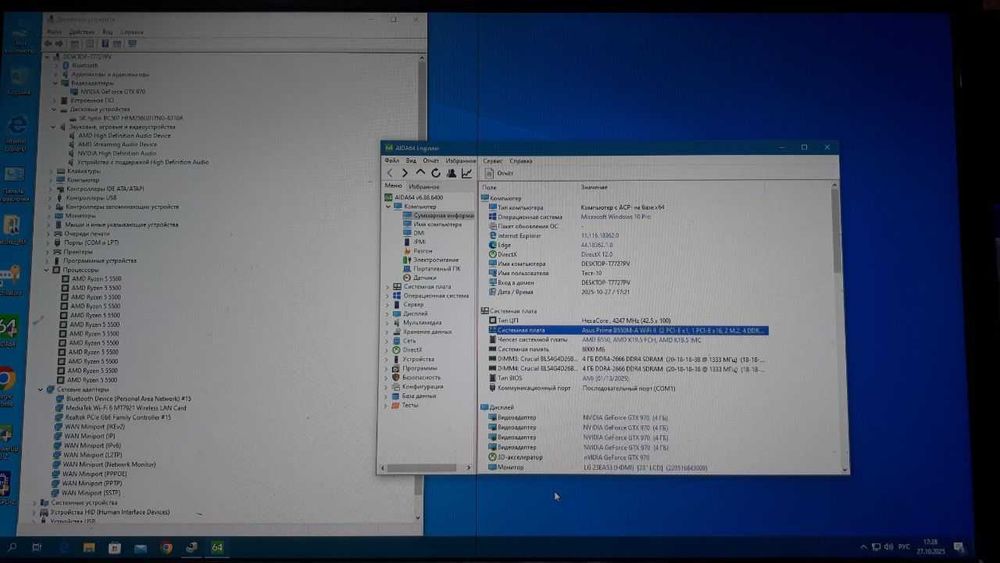This screenshot has width=1000, height=563.
Task: Go up one level in AIDA64
Action: click(420, 173)
